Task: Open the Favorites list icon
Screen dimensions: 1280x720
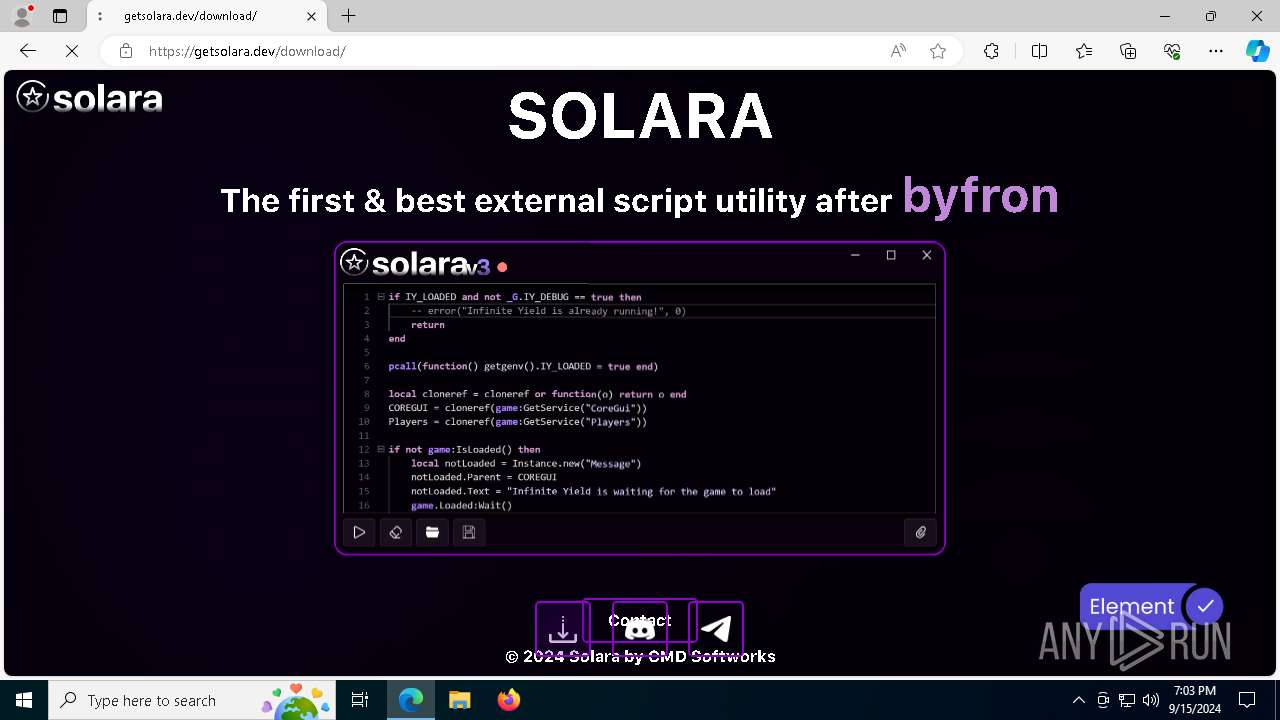Action: (x=1084, y=51)
